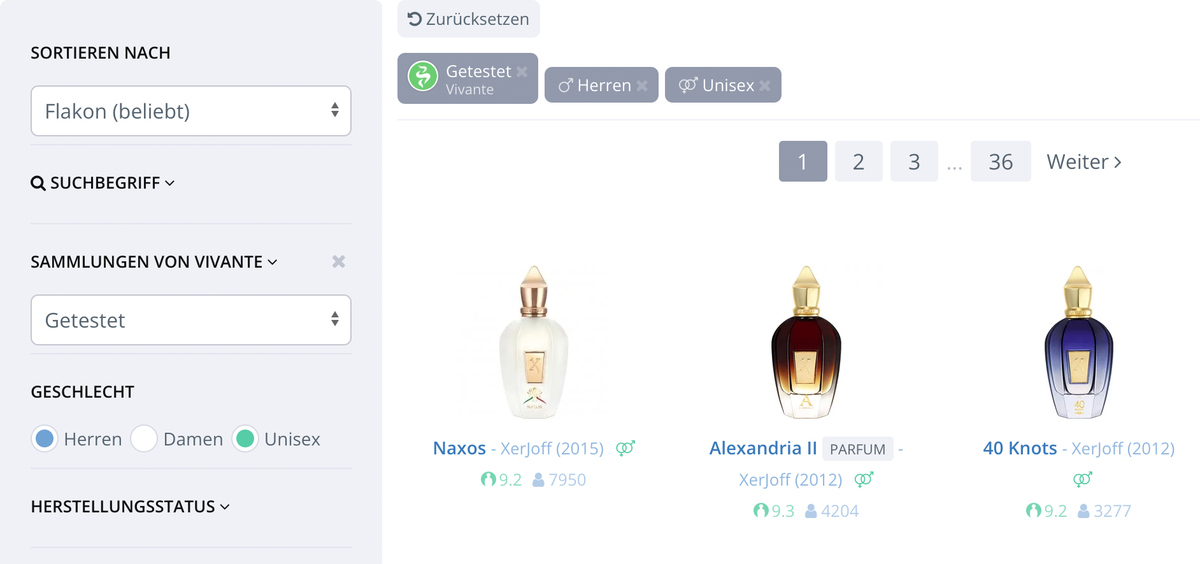Image resolution: width=1200 pixels, height=564 pixels.
Task: Open the Alexandria II perfume link
Action: click(x=763, y=448)
